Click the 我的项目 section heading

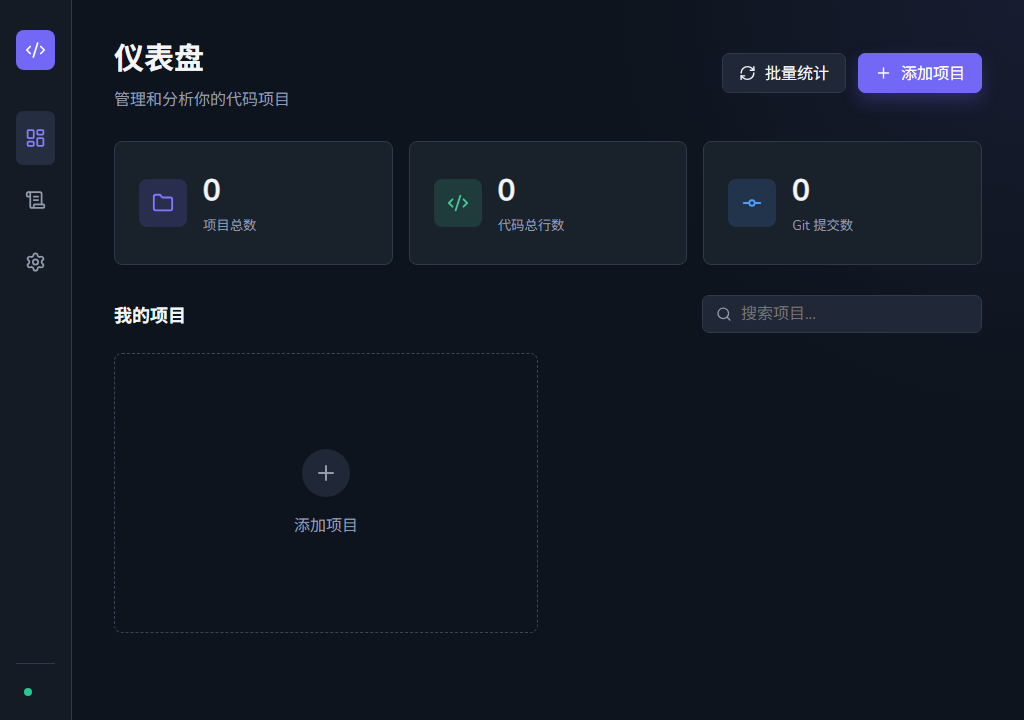click(x=150, y=316)
